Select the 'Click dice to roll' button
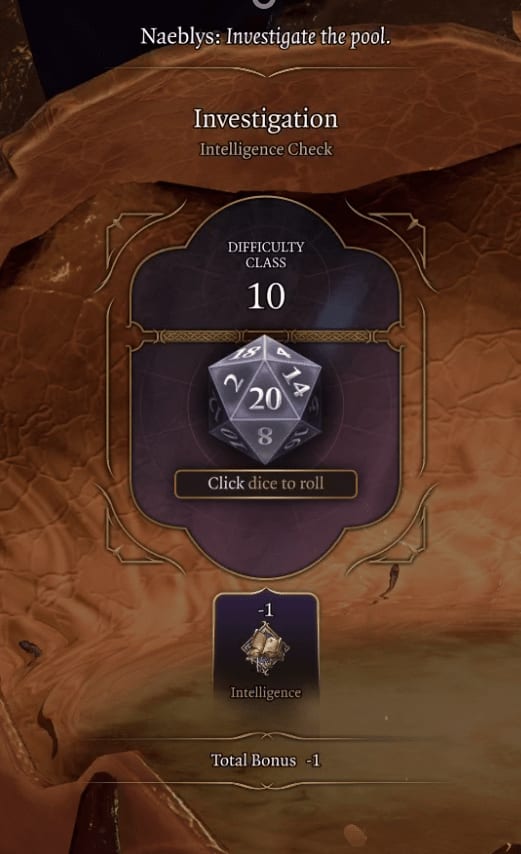Screen dimensions: 521x854 (x=266, y=484)
